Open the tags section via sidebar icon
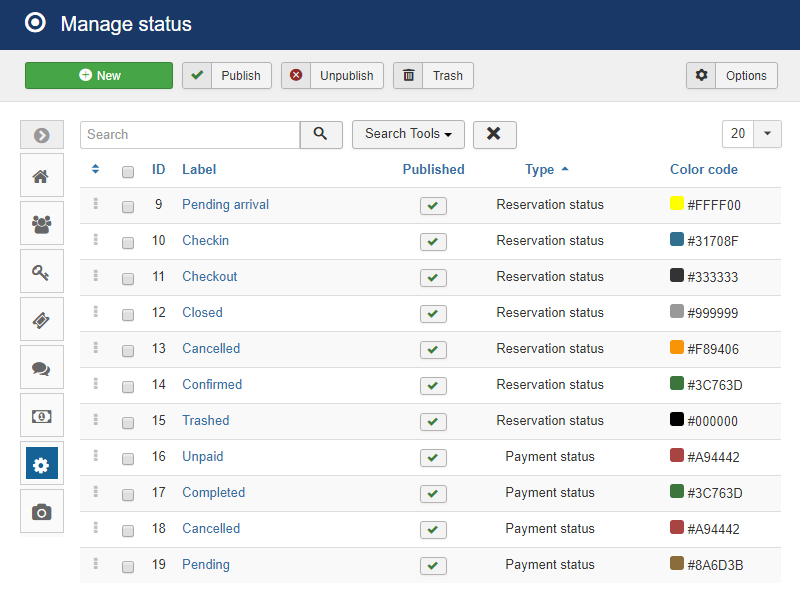 [41, 319]
